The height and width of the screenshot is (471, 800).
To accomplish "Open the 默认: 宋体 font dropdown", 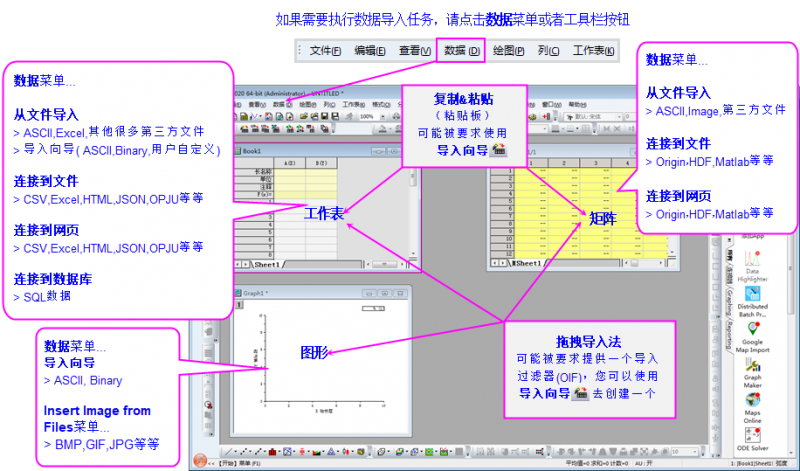I will (x=619, y=116).
